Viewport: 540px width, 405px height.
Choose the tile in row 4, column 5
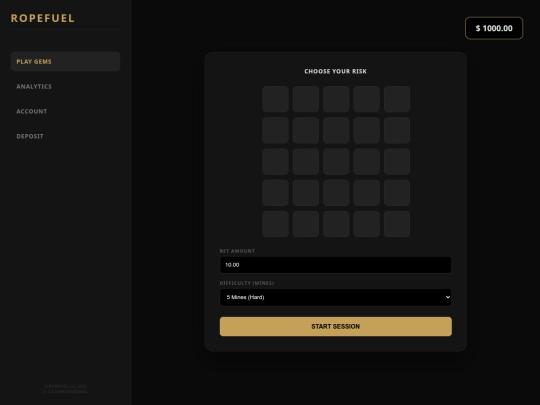(x=397, y=193)
